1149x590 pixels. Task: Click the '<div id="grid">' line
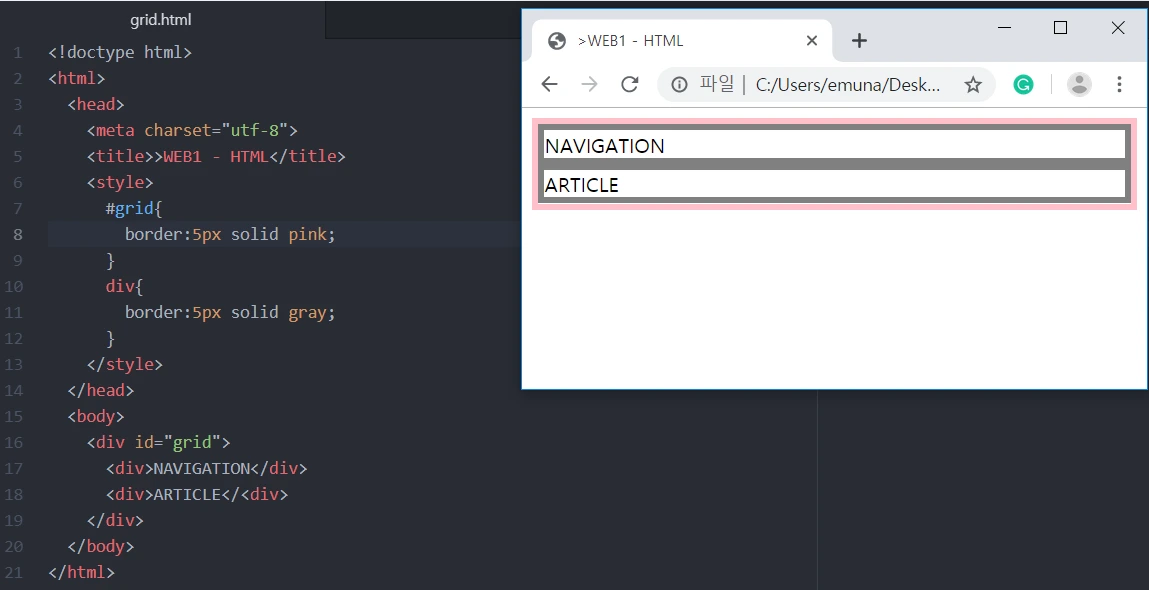158,442
